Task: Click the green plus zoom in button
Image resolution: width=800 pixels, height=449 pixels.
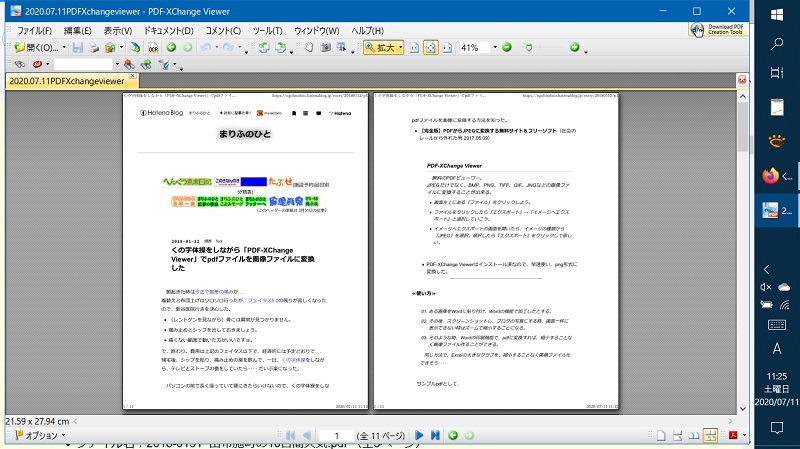Action: 574,47
